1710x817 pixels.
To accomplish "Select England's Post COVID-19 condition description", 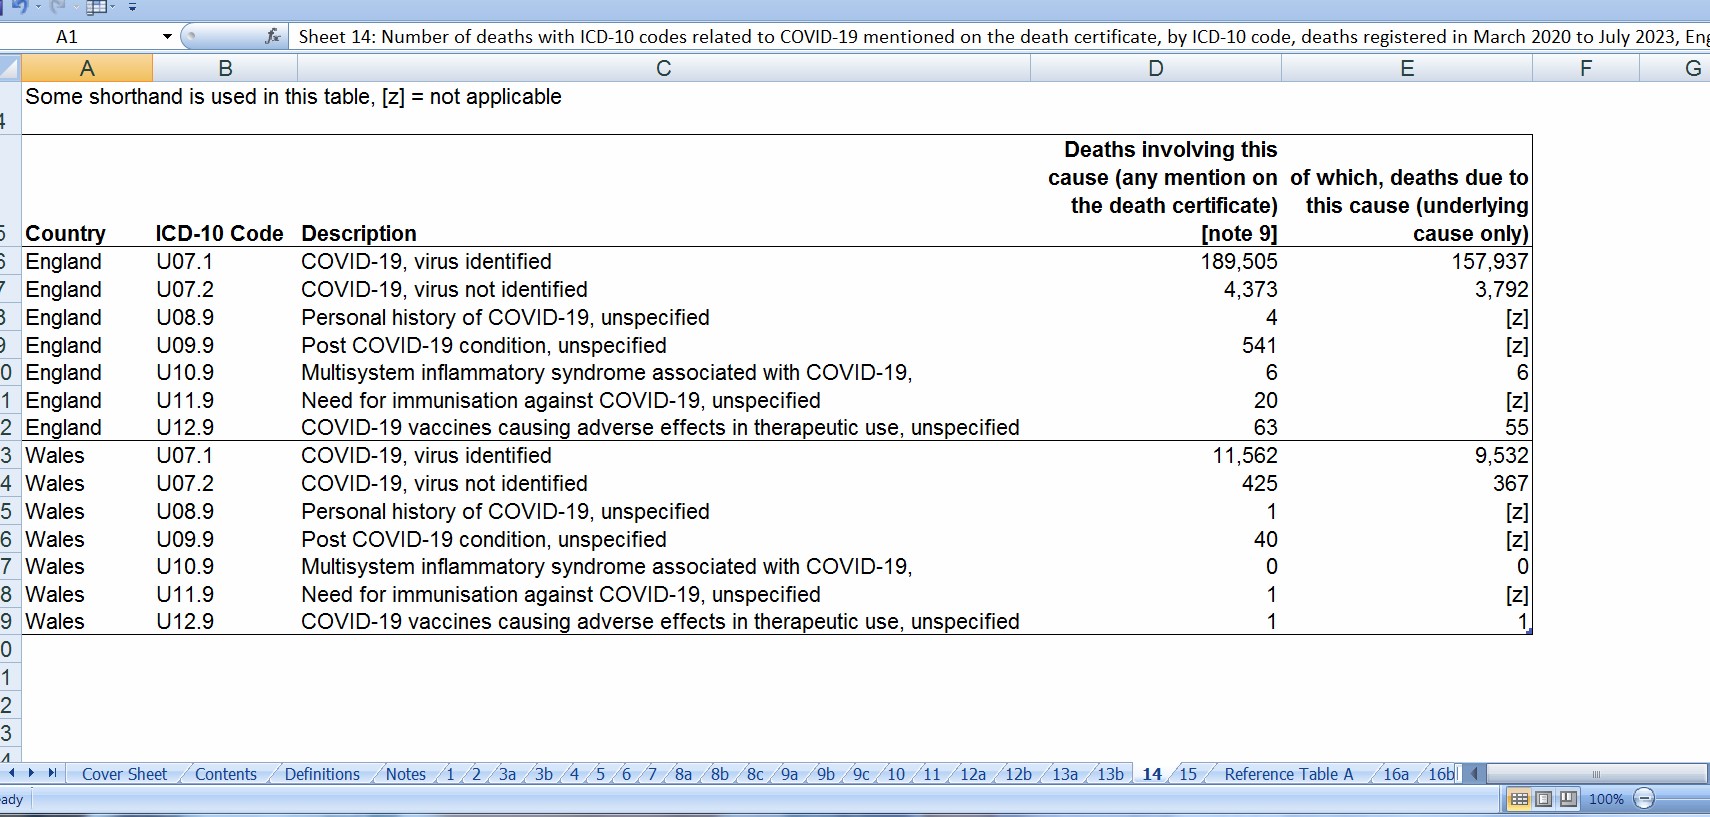I will click(664, 345).
